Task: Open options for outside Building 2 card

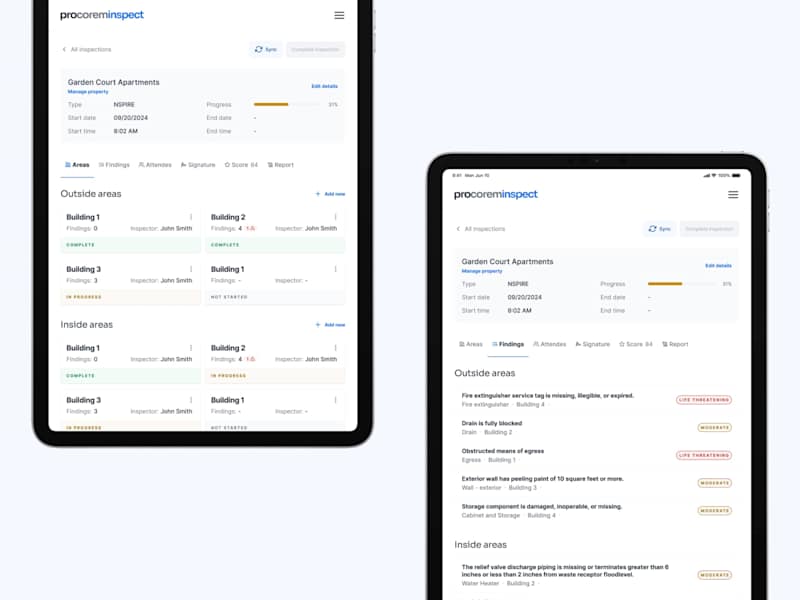Action: (335, 217)
